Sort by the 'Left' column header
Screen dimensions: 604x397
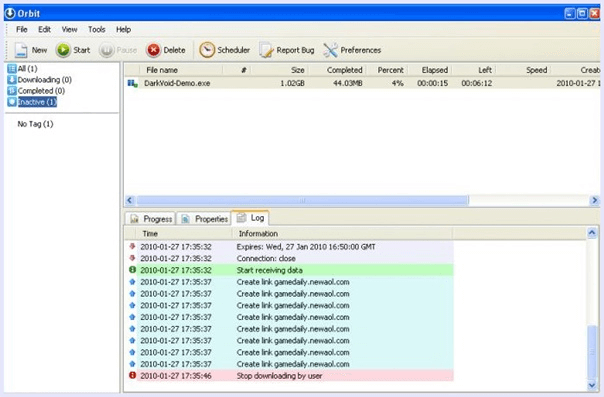(485, 70)
